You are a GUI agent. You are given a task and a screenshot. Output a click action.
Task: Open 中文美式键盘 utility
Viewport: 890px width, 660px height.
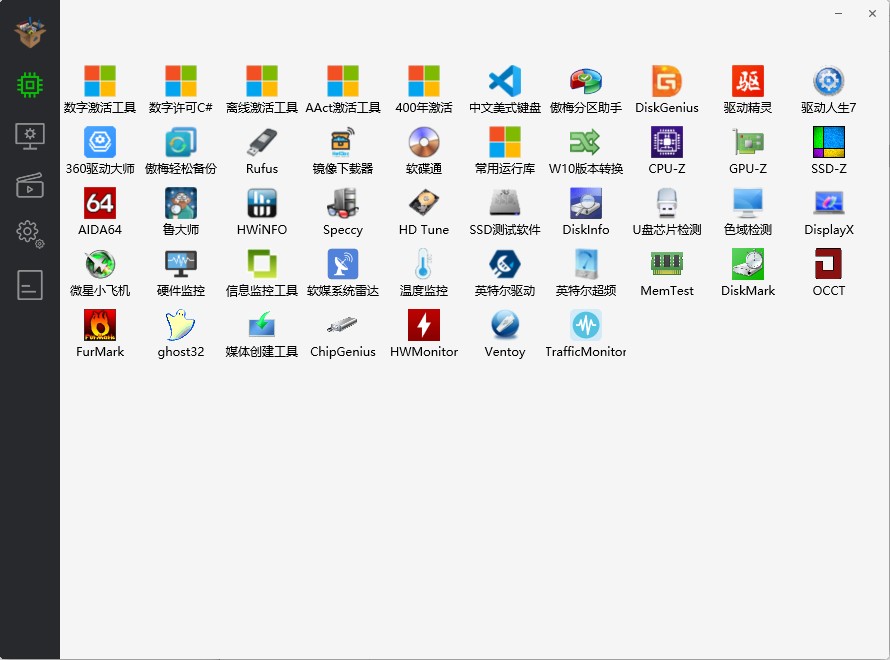[505, 90]
